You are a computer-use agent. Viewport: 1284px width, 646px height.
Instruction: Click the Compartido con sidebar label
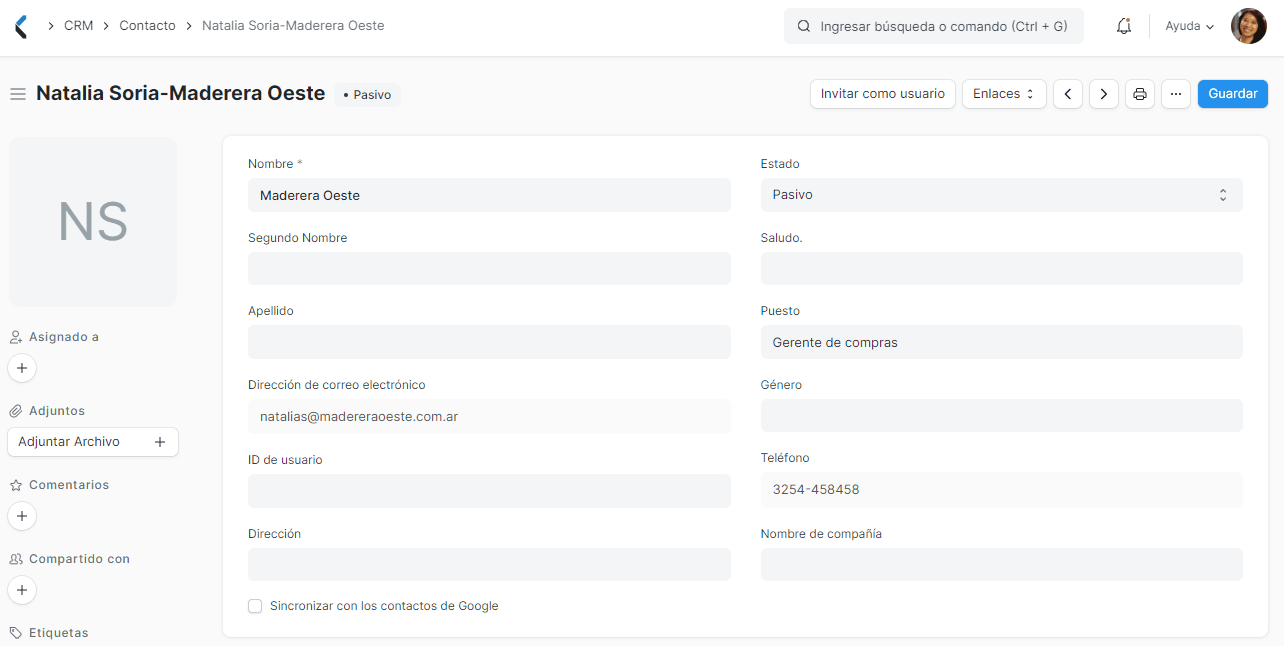coord(79,559)
